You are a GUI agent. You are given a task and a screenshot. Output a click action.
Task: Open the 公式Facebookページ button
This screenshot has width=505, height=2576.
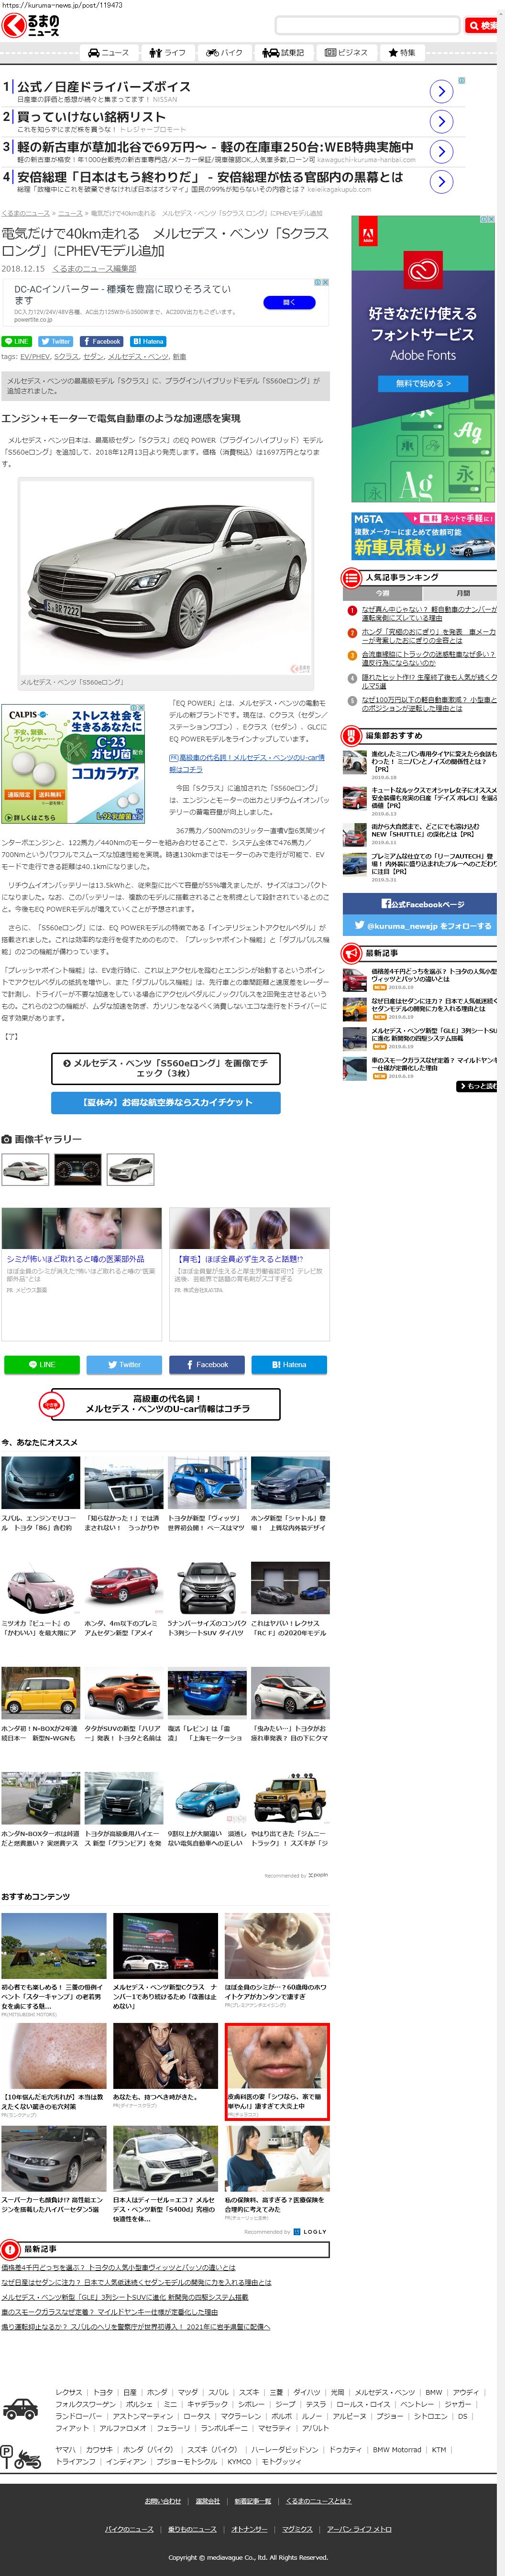coord(420,904)
